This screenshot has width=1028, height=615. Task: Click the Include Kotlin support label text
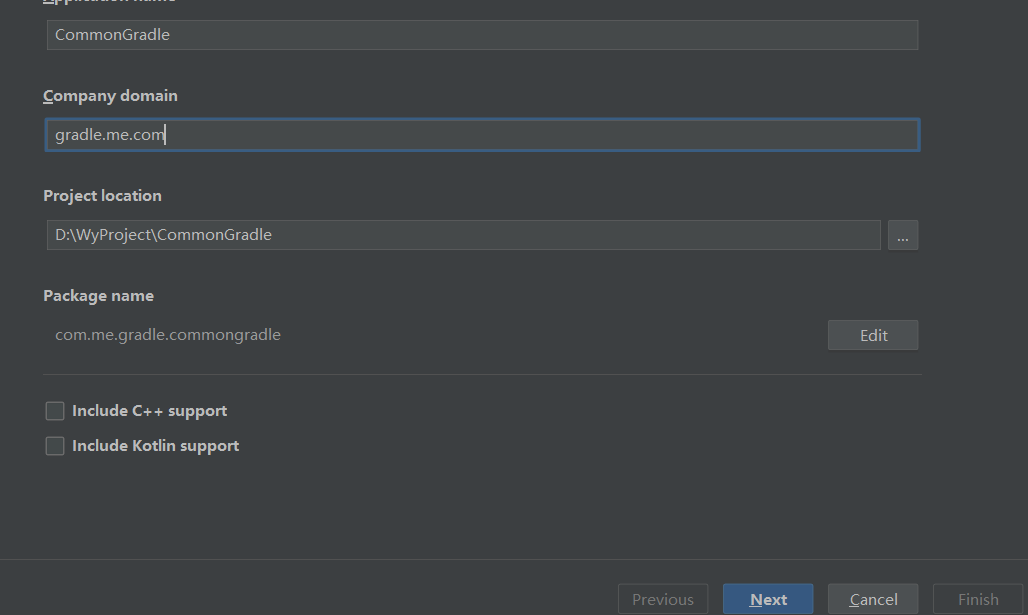155,446
